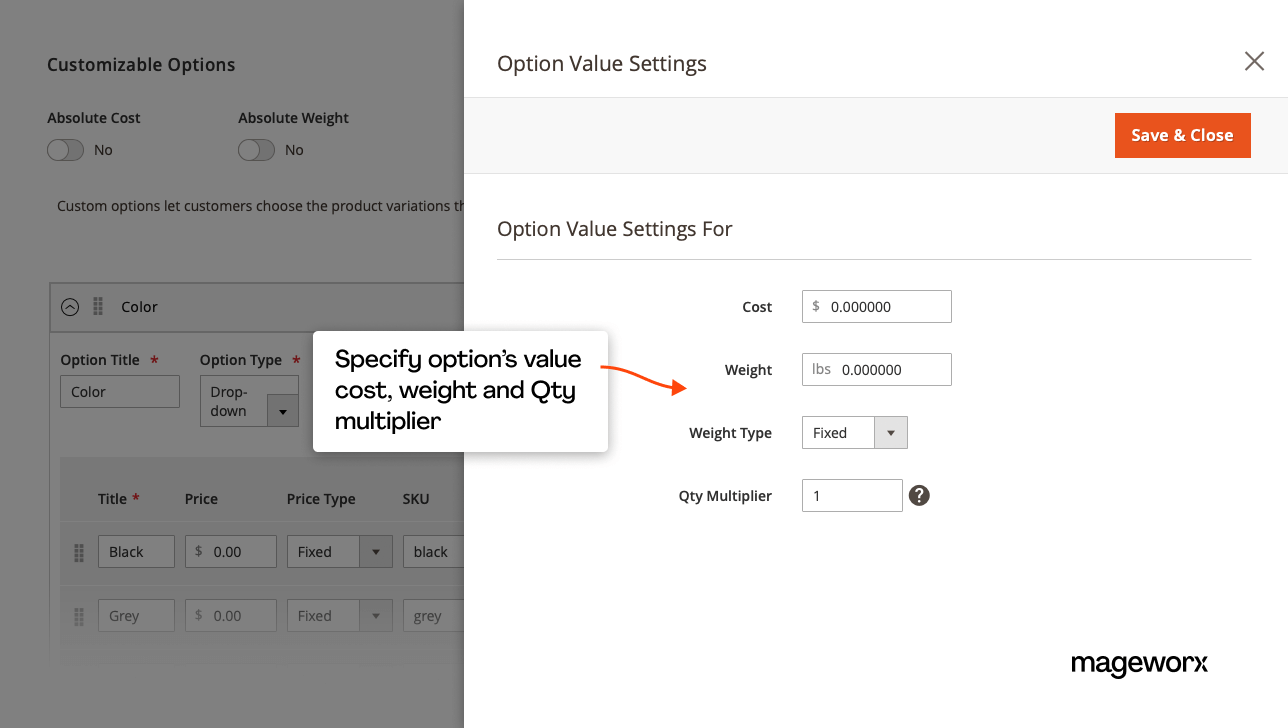The image size is (1288, 728).
Task: Enable the Absolute Cost switch
Action: click(65, 149)
